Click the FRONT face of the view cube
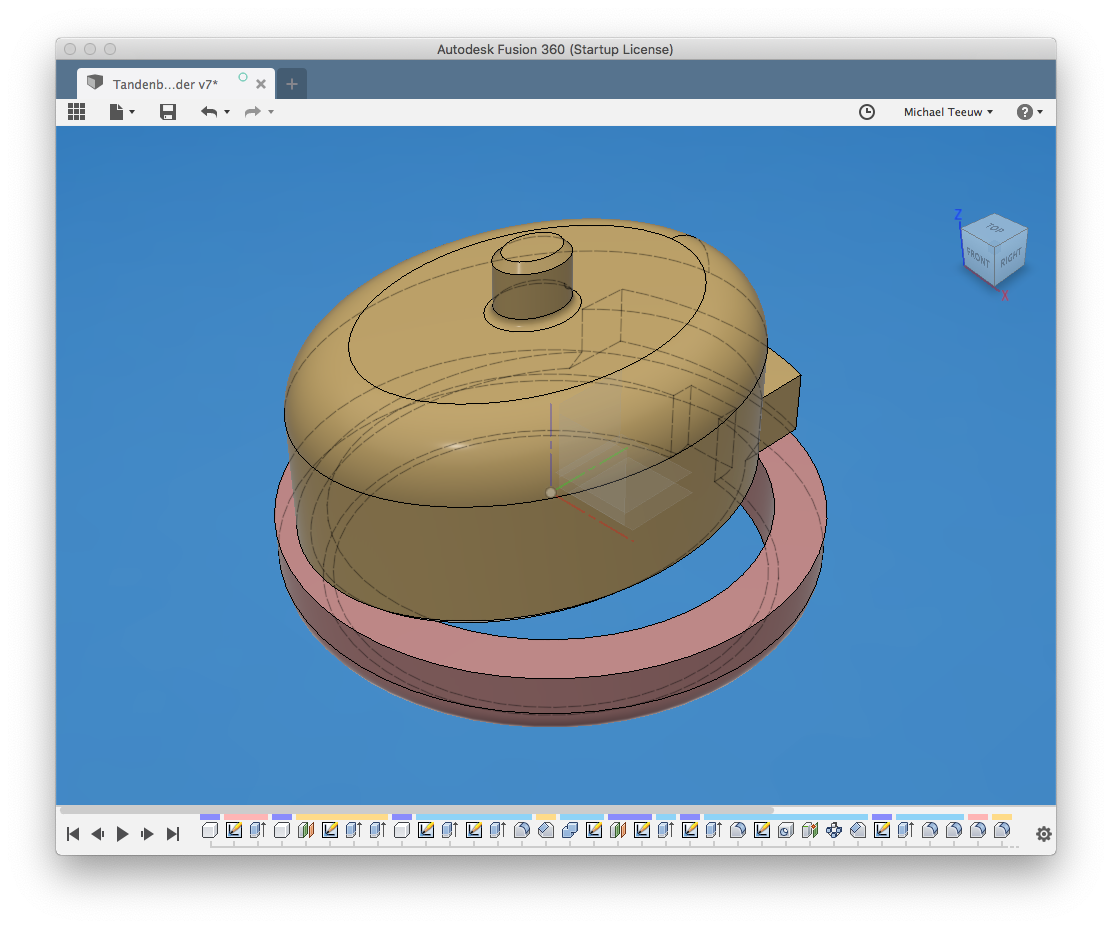1112x929 pixels. click(x=977, y=257)
